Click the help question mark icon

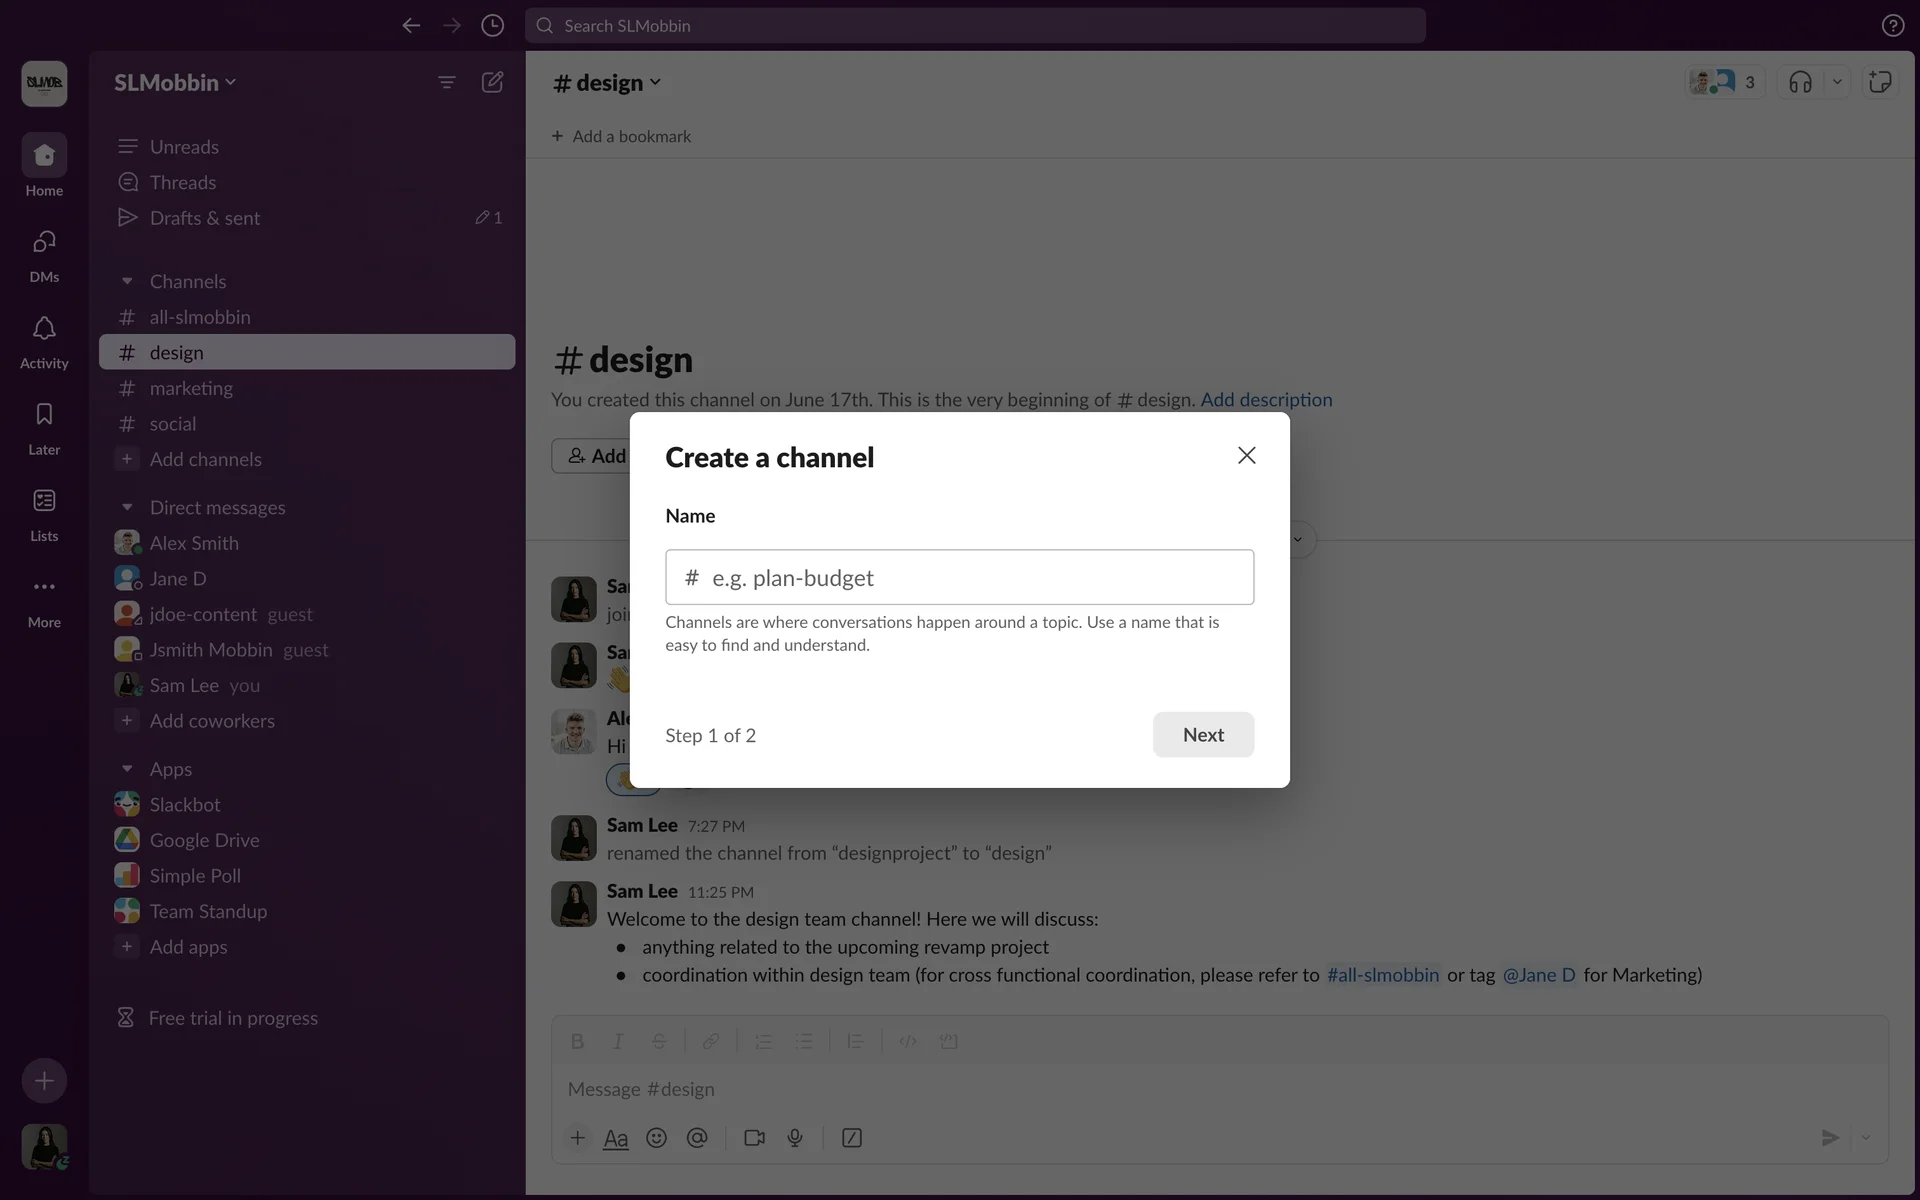tap(1892, 25)
